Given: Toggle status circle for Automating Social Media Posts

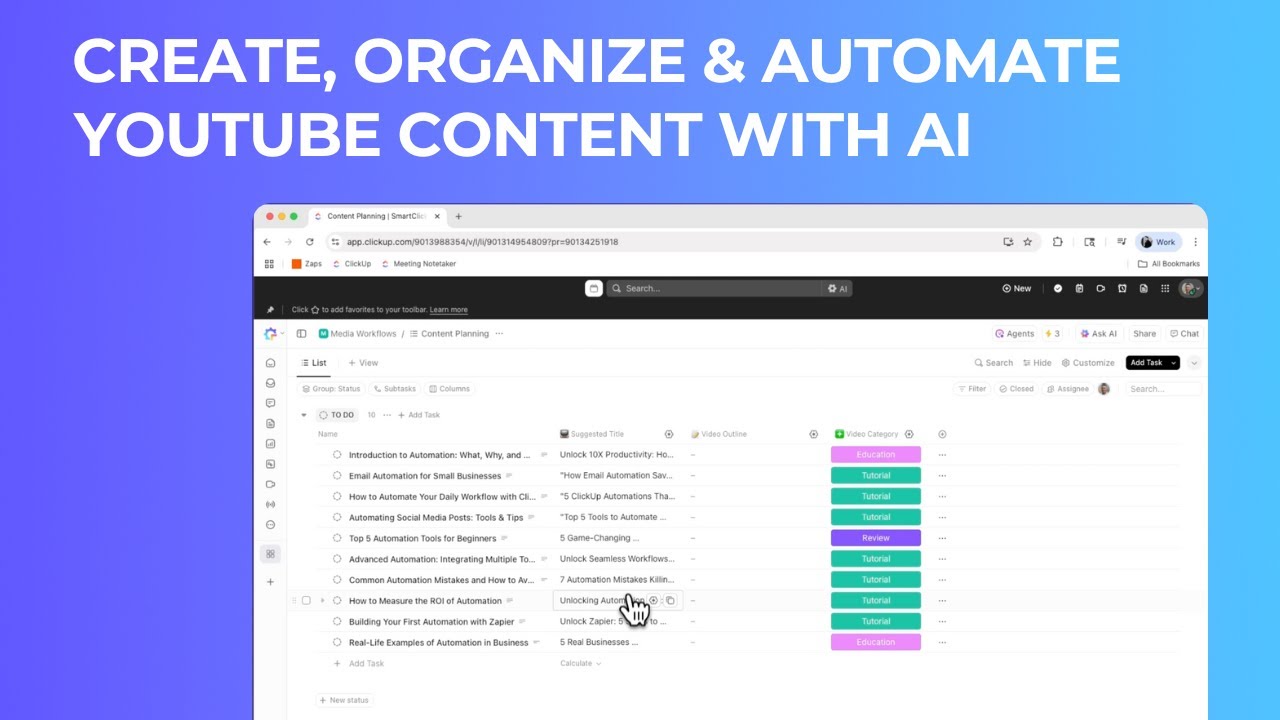Looking at the screenshot, I should pos(337,517).
